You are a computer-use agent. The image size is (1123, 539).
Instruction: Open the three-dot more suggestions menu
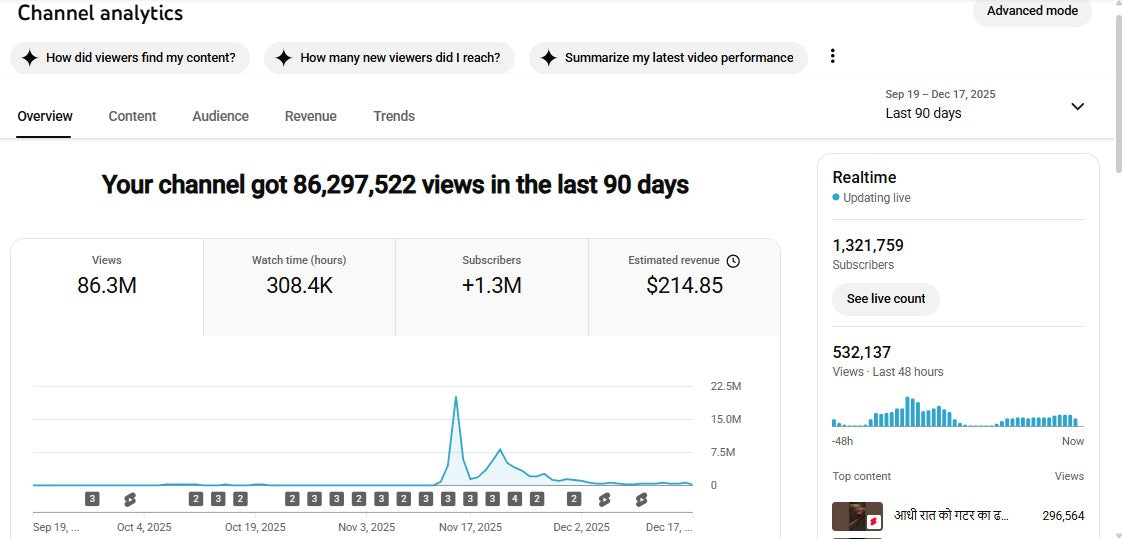coord(832,57)
